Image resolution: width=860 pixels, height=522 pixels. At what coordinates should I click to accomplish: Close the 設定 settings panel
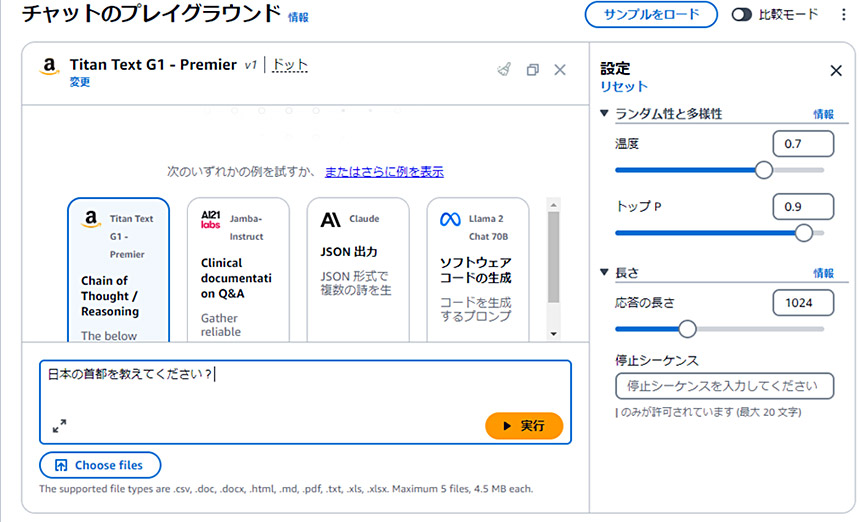(836, 71)
